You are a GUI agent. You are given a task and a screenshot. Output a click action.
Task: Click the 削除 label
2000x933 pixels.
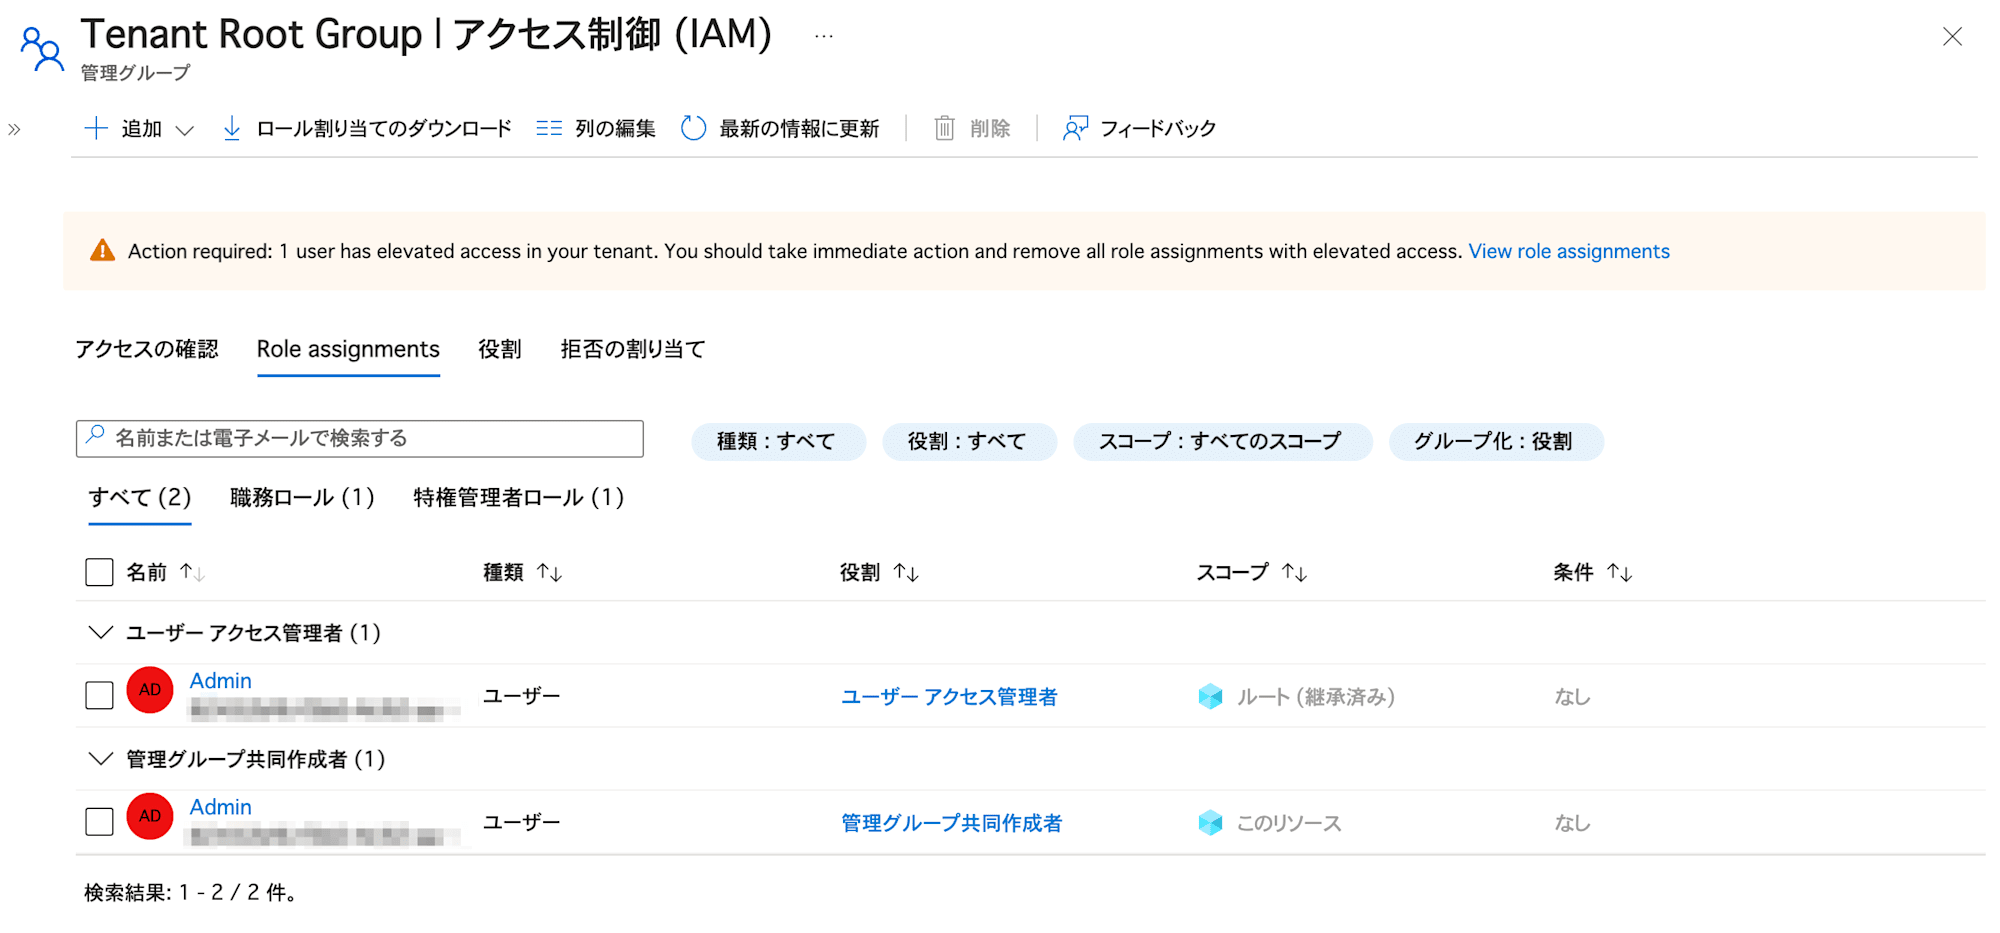[990, 128]
